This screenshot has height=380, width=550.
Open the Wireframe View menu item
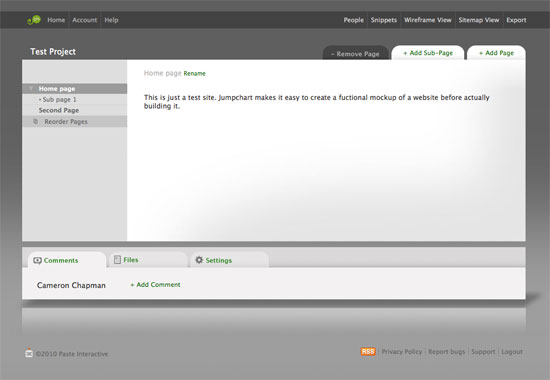[428, 20]
